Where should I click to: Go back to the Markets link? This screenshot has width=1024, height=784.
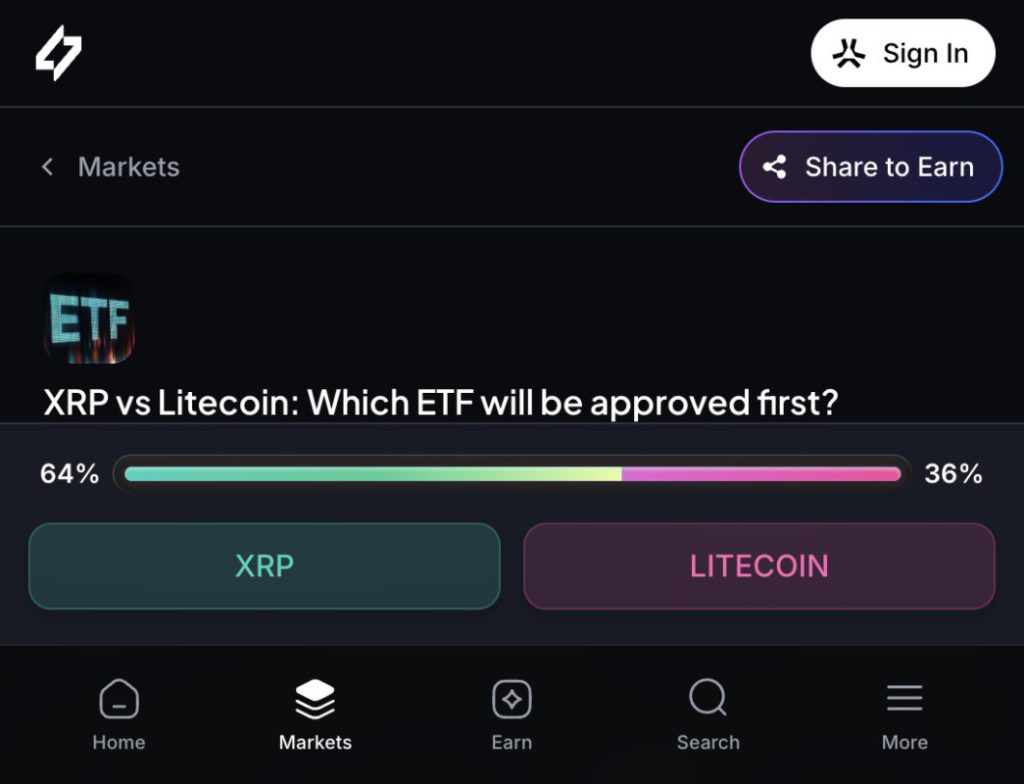click(128, 167)
